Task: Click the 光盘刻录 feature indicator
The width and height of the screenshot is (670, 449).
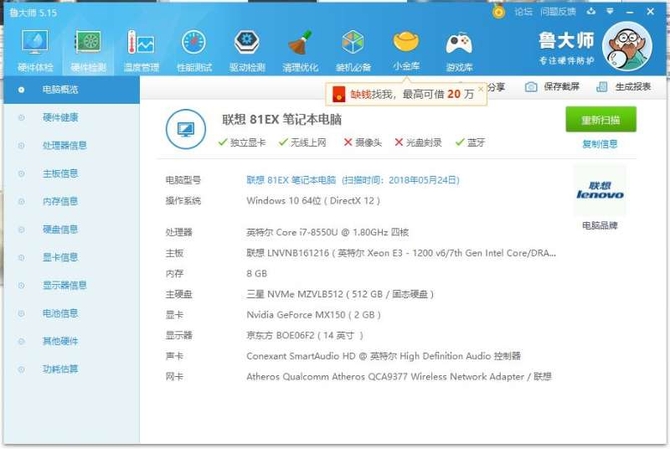Action: point(418,143)
